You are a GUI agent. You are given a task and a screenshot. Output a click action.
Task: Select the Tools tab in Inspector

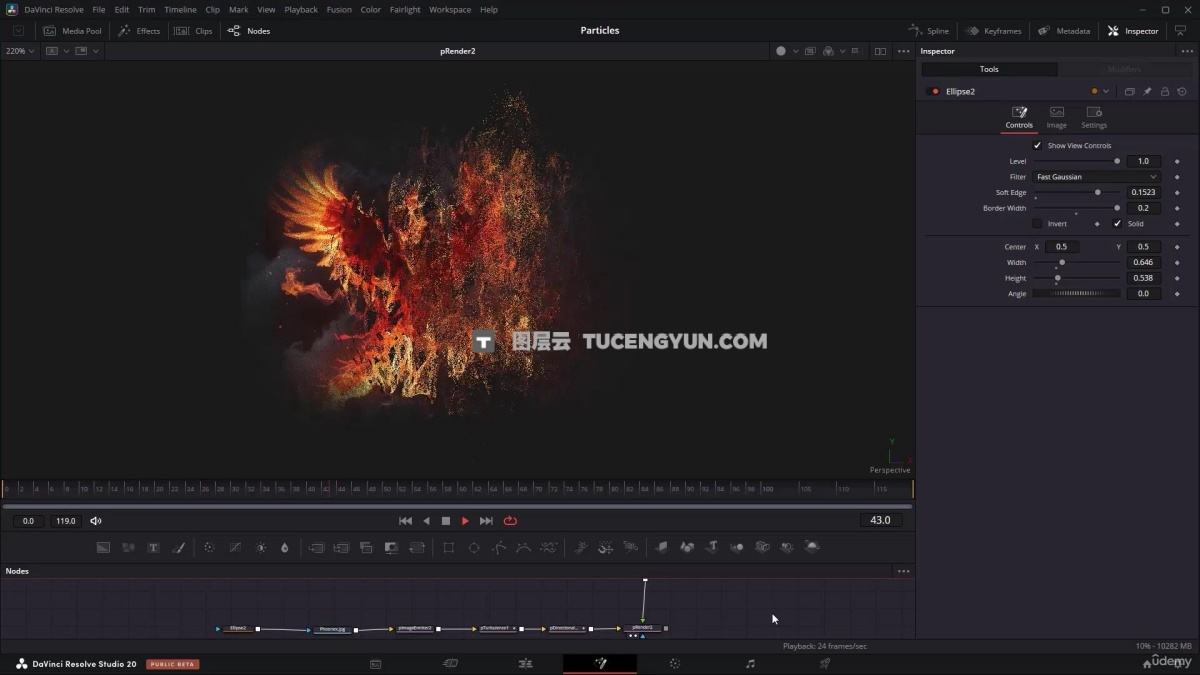(989, 69)
